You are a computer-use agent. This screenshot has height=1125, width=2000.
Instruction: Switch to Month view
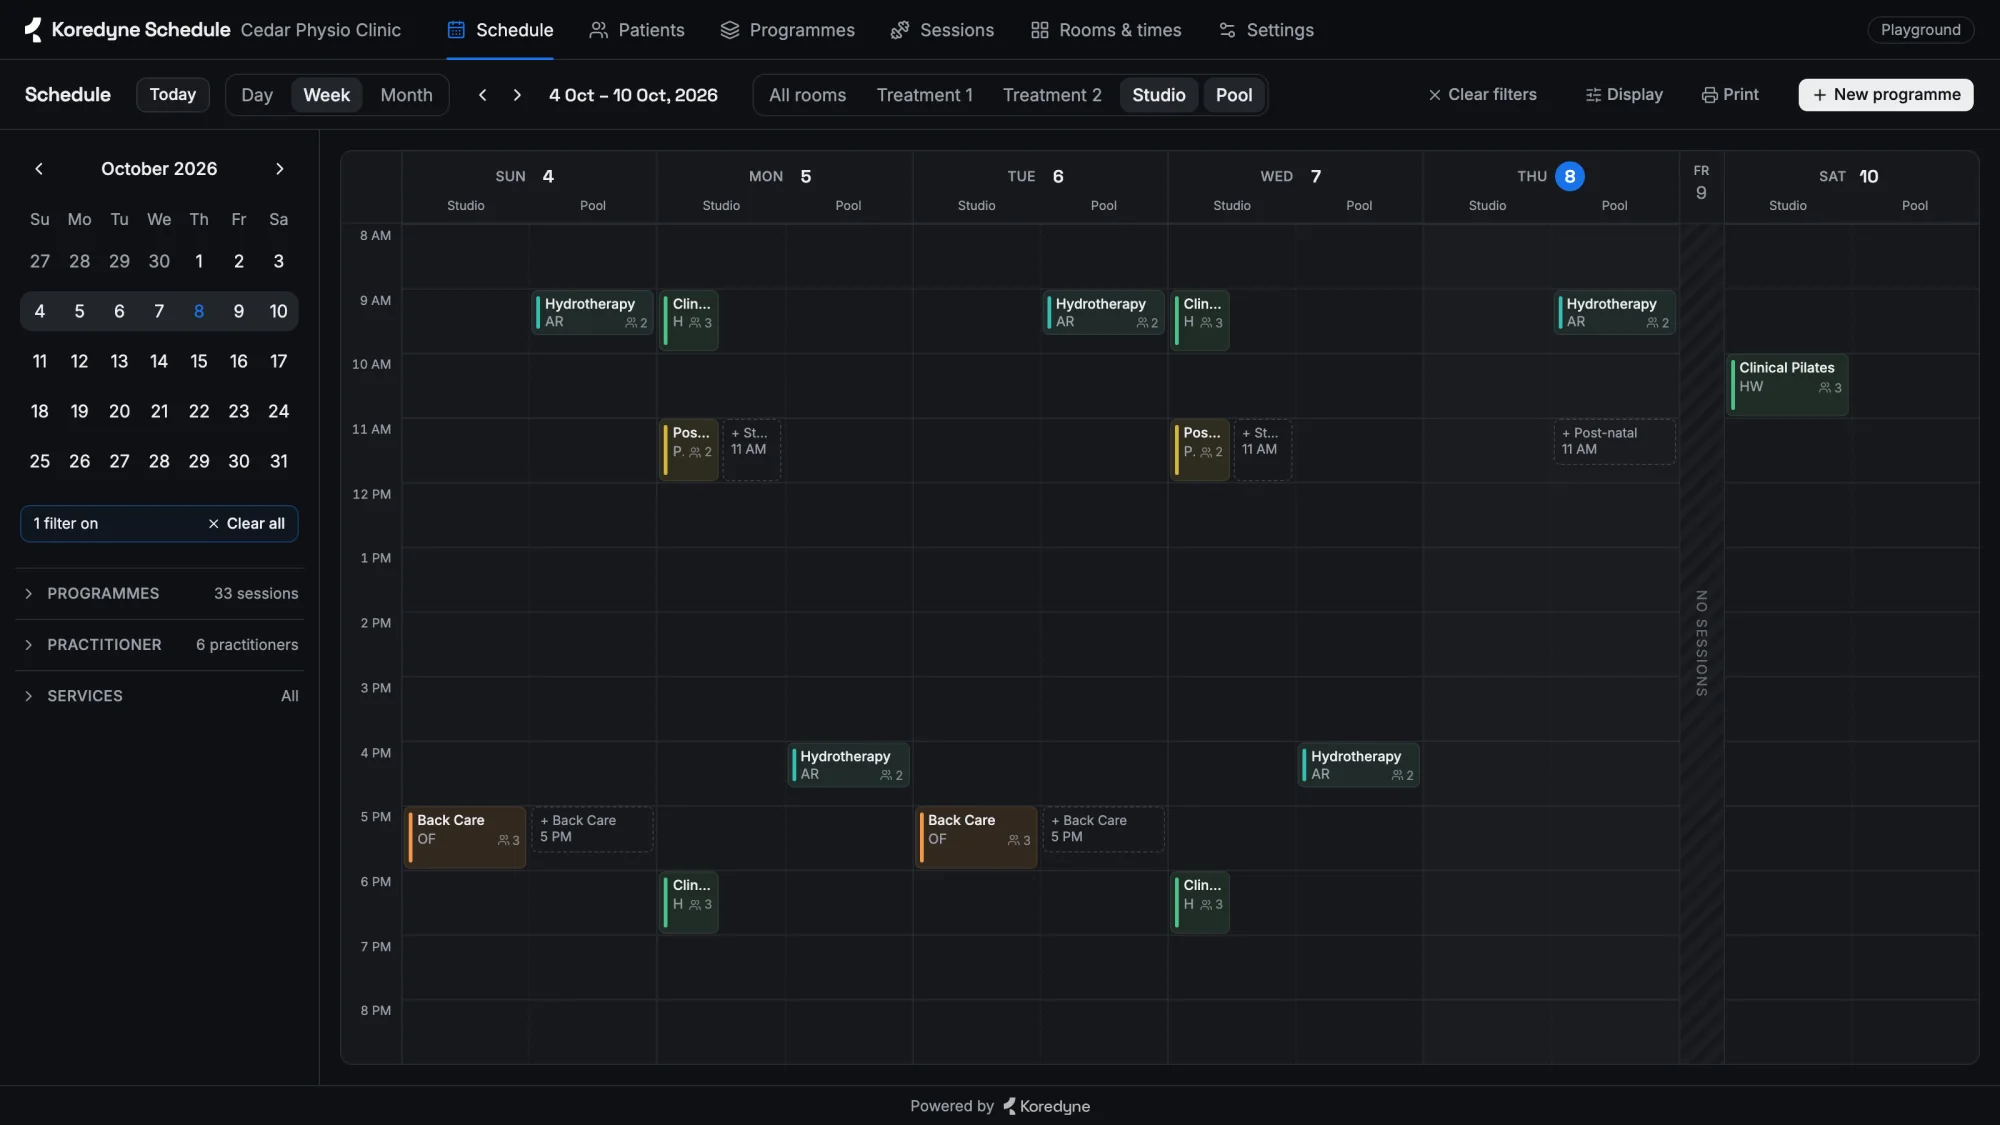406,95
